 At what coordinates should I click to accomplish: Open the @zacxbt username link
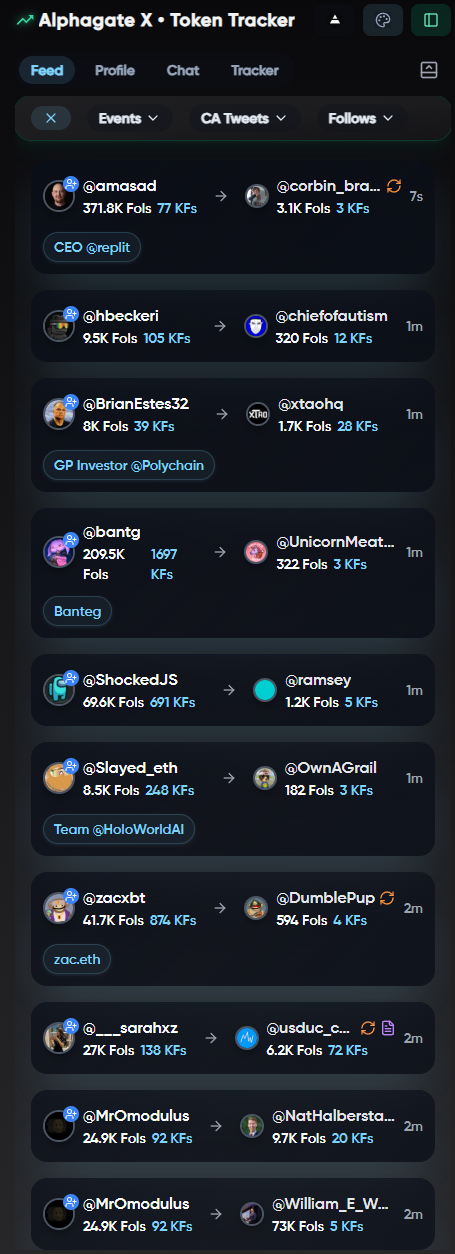(x=116, y=897)
